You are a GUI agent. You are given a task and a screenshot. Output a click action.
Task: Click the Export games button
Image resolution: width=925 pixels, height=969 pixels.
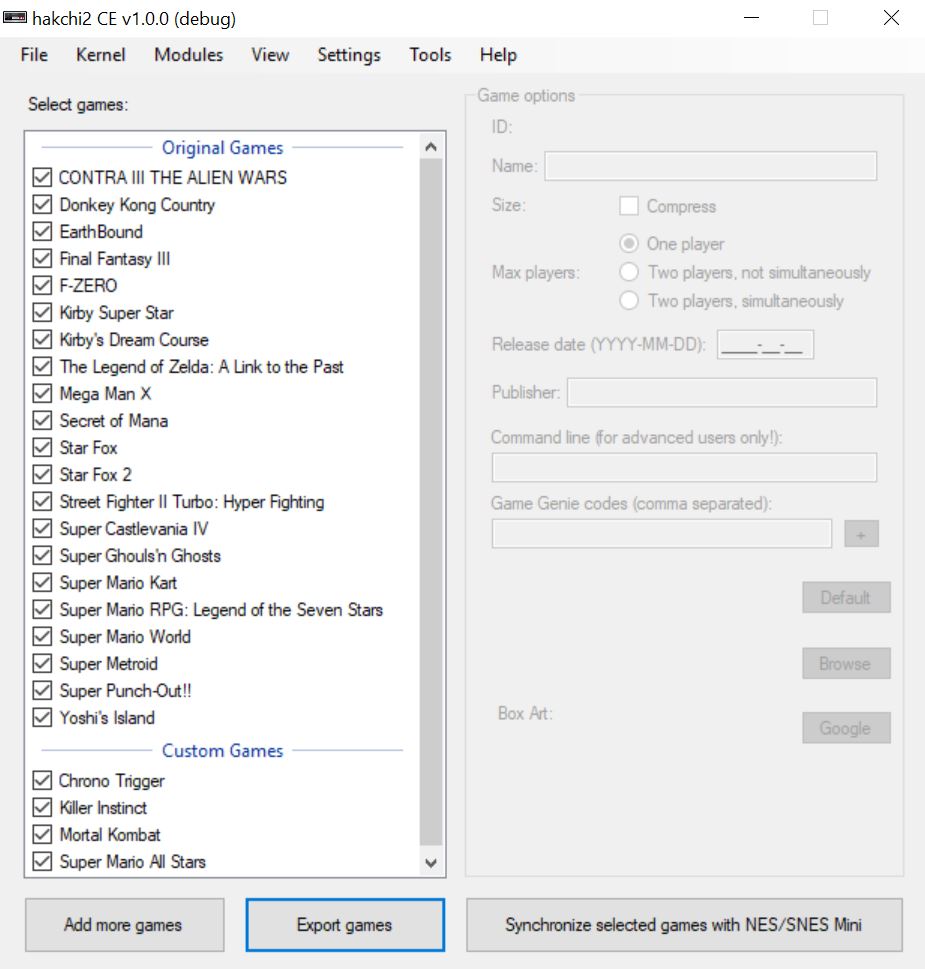[x=345, y=925]
